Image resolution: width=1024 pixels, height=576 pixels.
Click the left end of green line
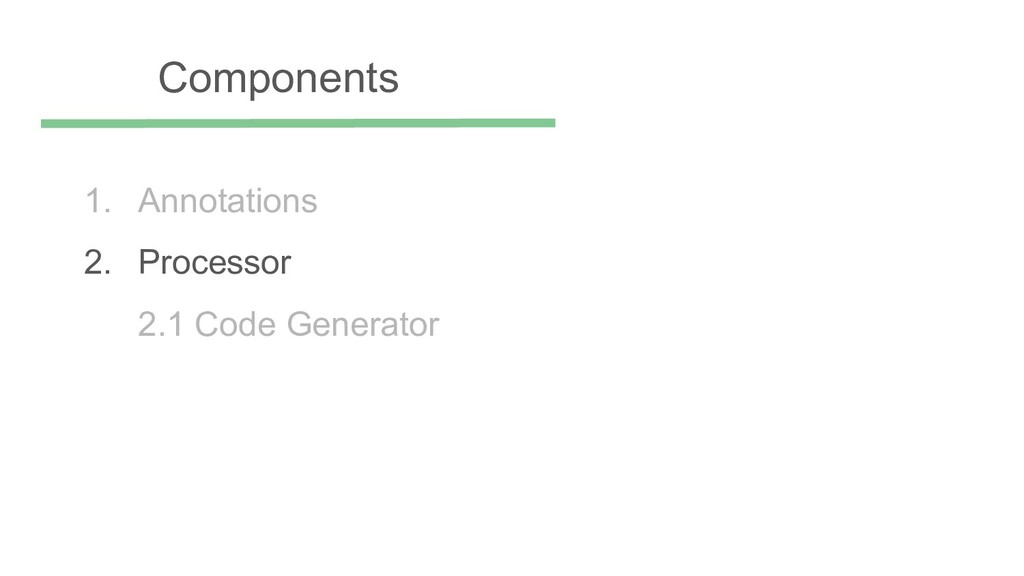pyautogui.click(x=45, y=123)
